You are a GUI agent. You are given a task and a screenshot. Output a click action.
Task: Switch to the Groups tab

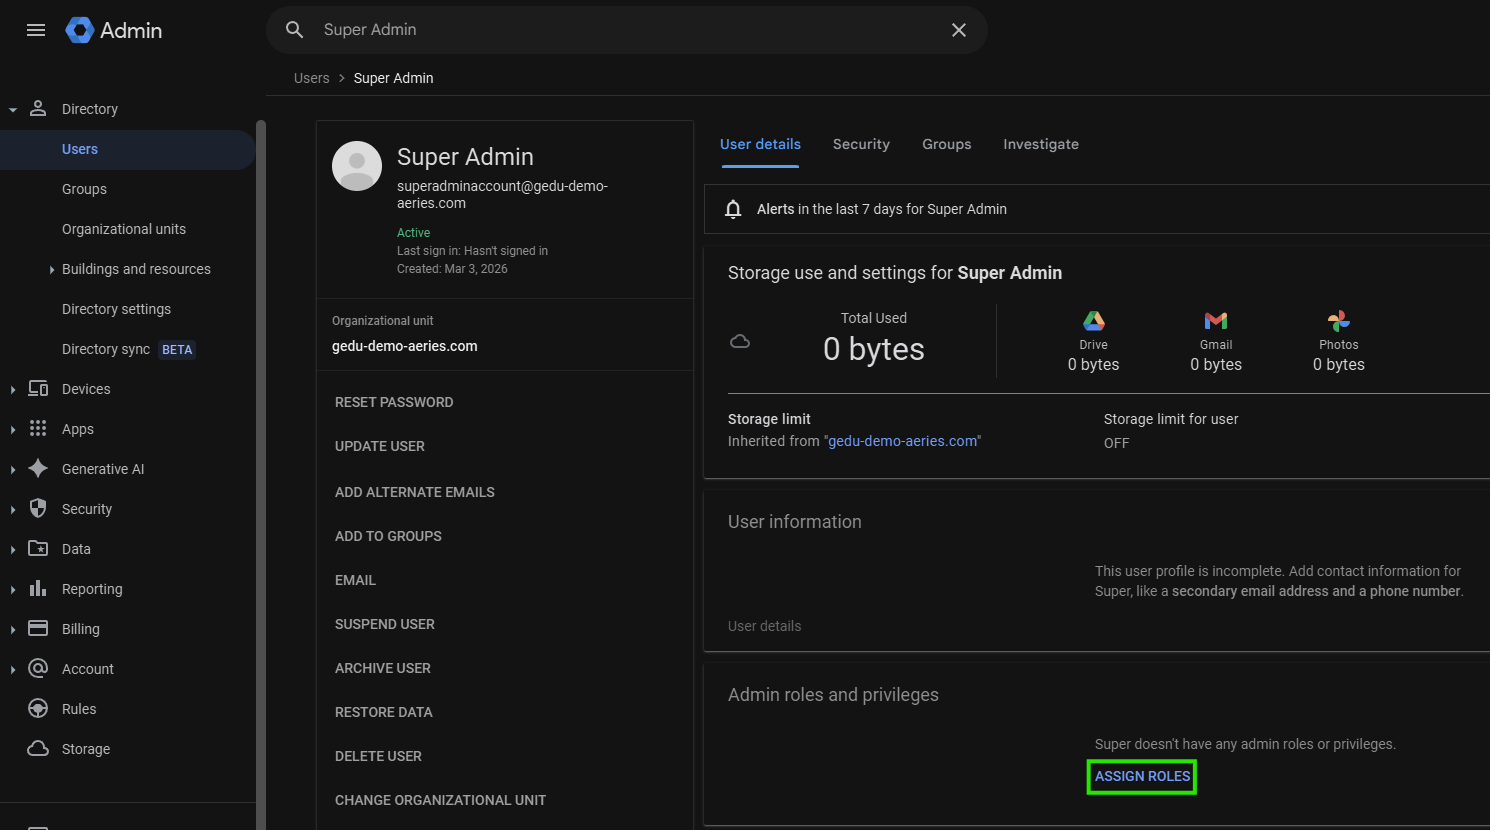click(x=947, y=144)
